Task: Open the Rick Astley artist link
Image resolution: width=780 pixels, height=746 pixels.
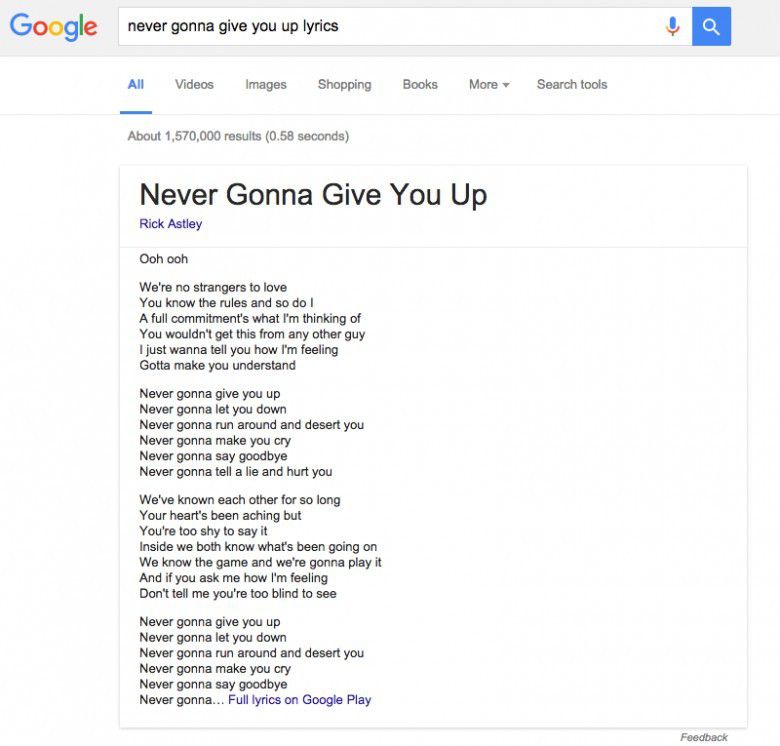Action: pos(171,224)
